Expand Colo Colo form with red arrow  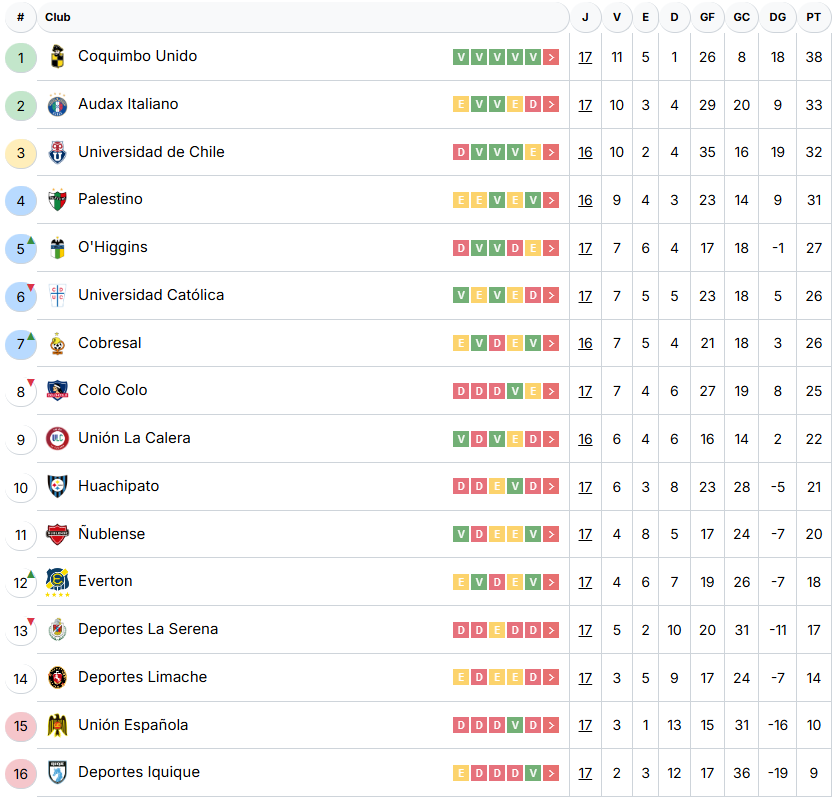(551, 391)
